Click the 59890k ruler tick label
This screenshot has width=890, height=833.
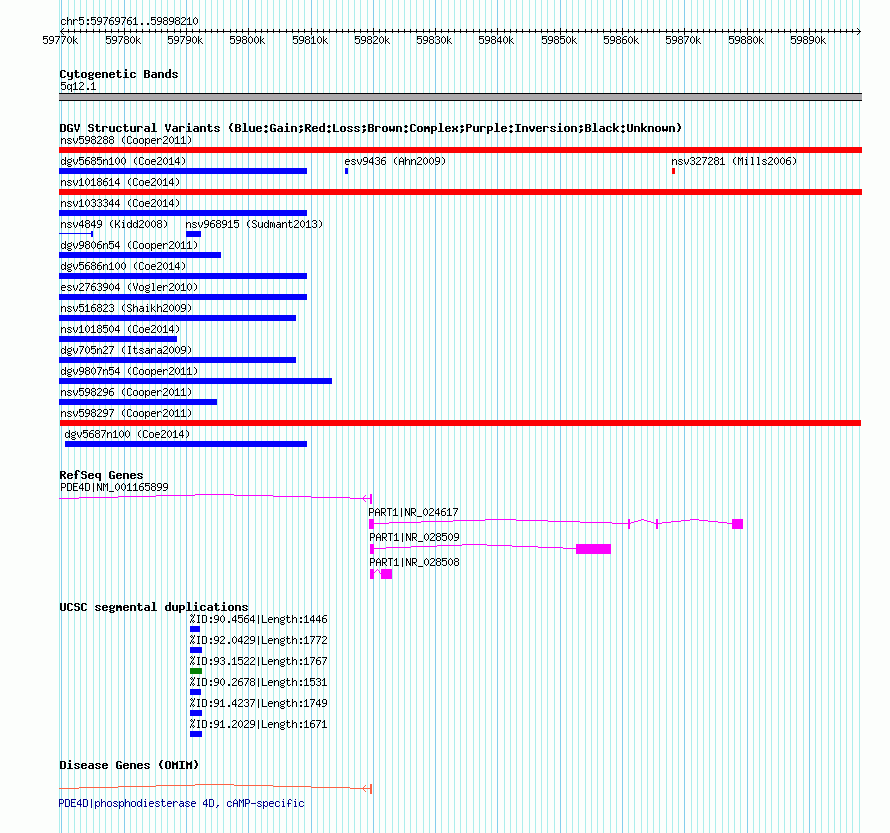click(x=808, y=40)
